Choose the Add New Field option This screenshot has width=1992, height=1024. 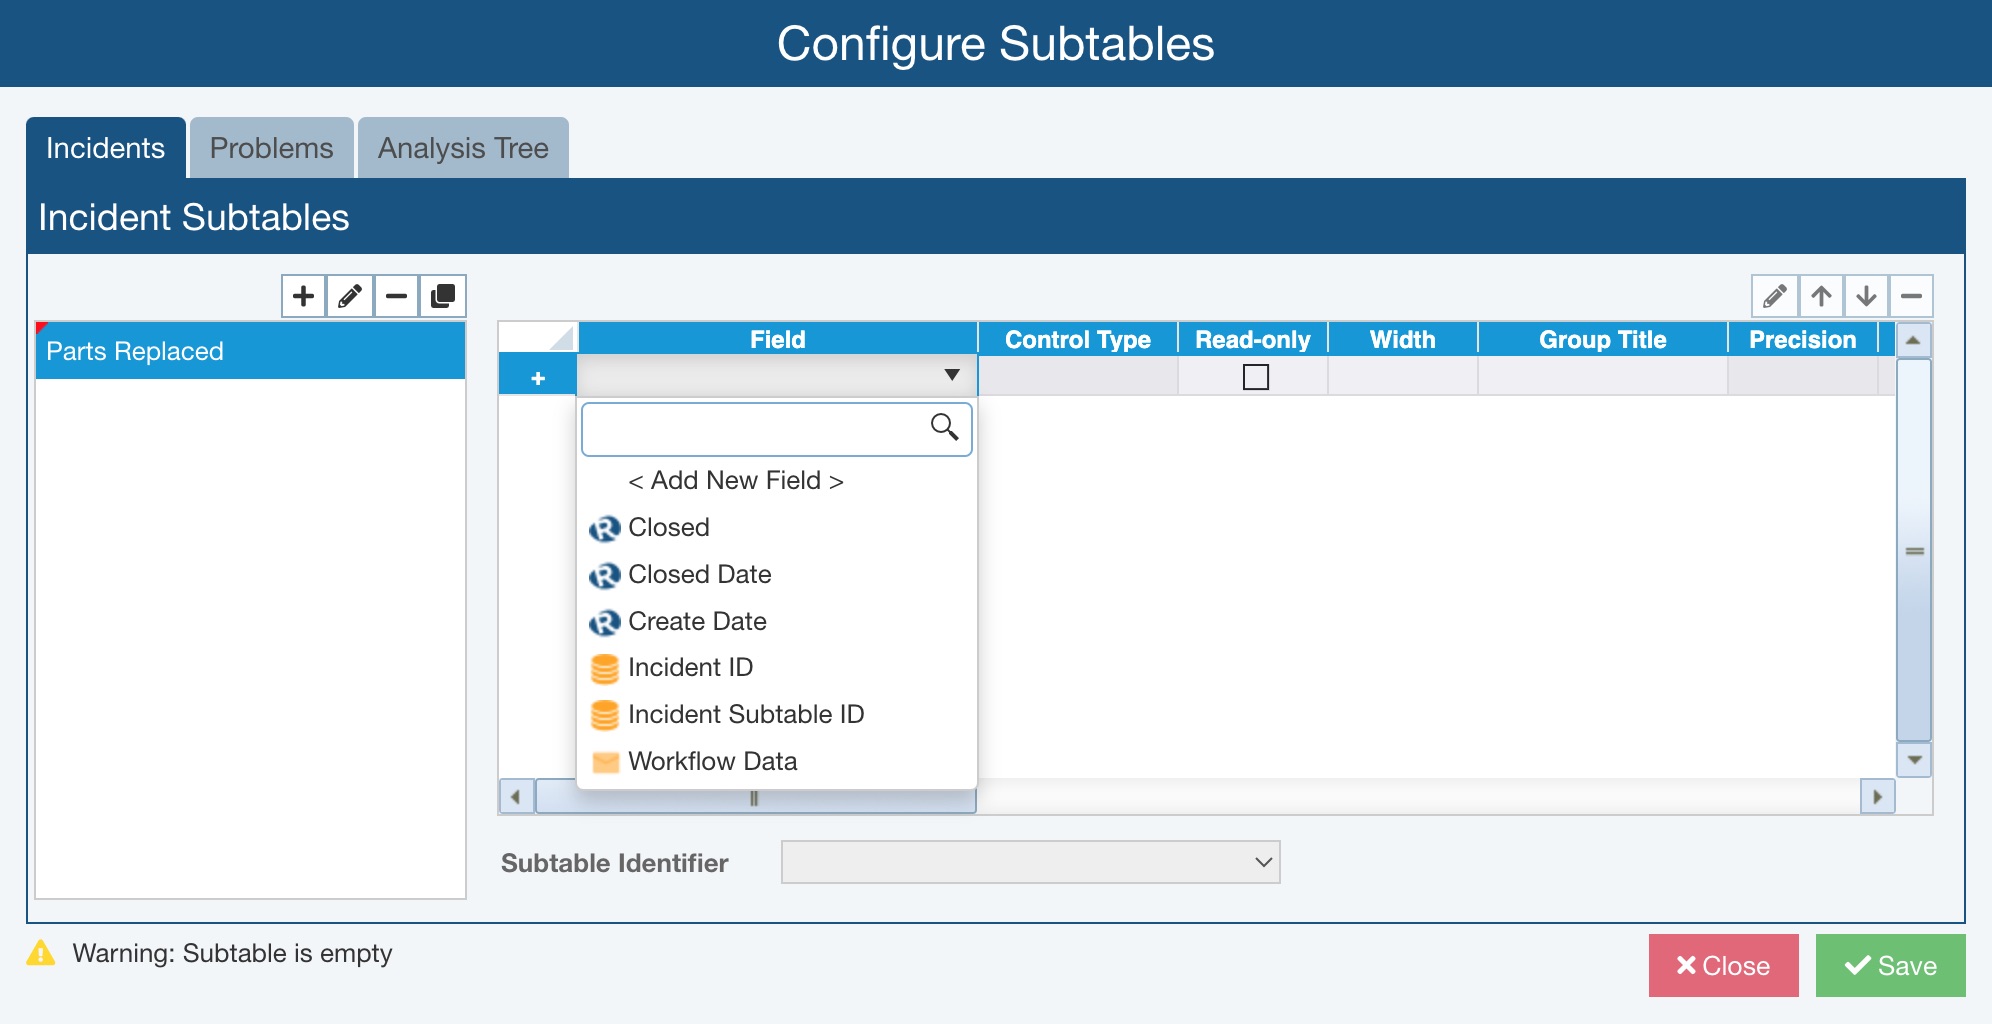[735, 481]
